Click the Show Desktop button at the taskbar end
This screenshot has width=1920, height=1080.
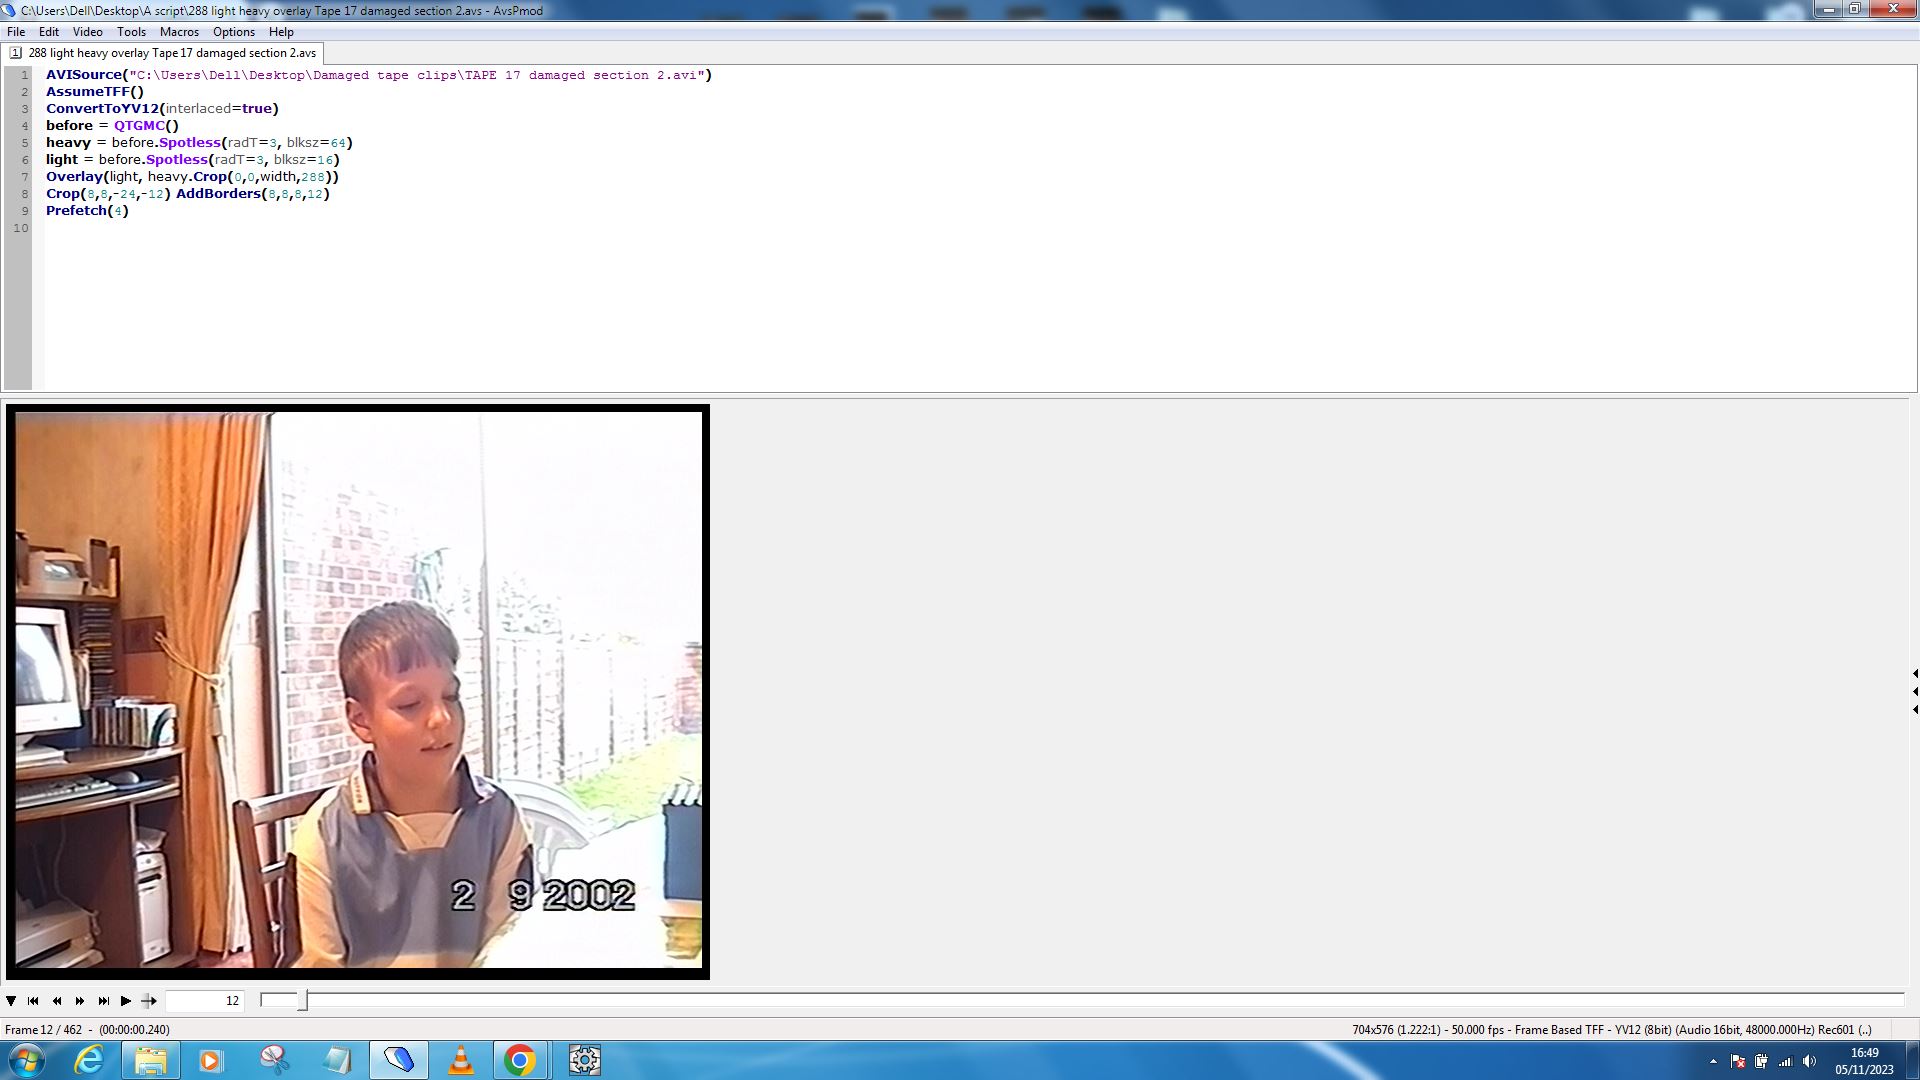coord(1912,1061)
